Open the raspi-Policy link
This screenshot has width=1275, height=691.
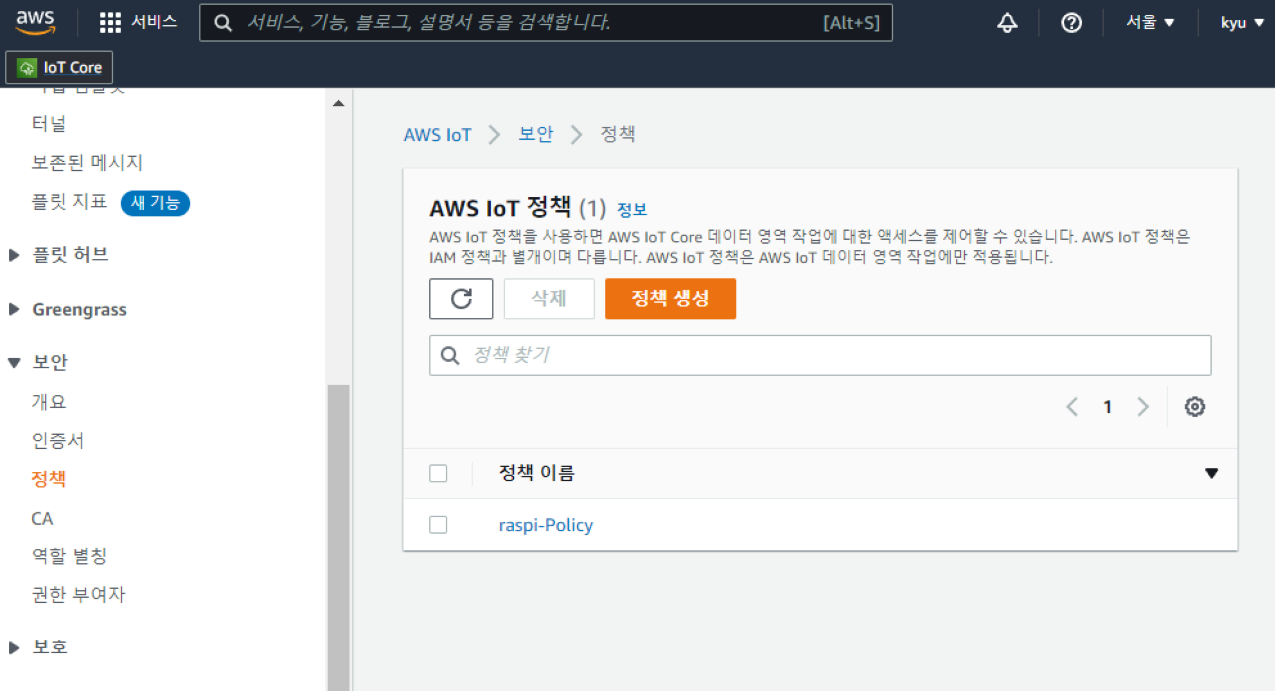pos(546,525)
